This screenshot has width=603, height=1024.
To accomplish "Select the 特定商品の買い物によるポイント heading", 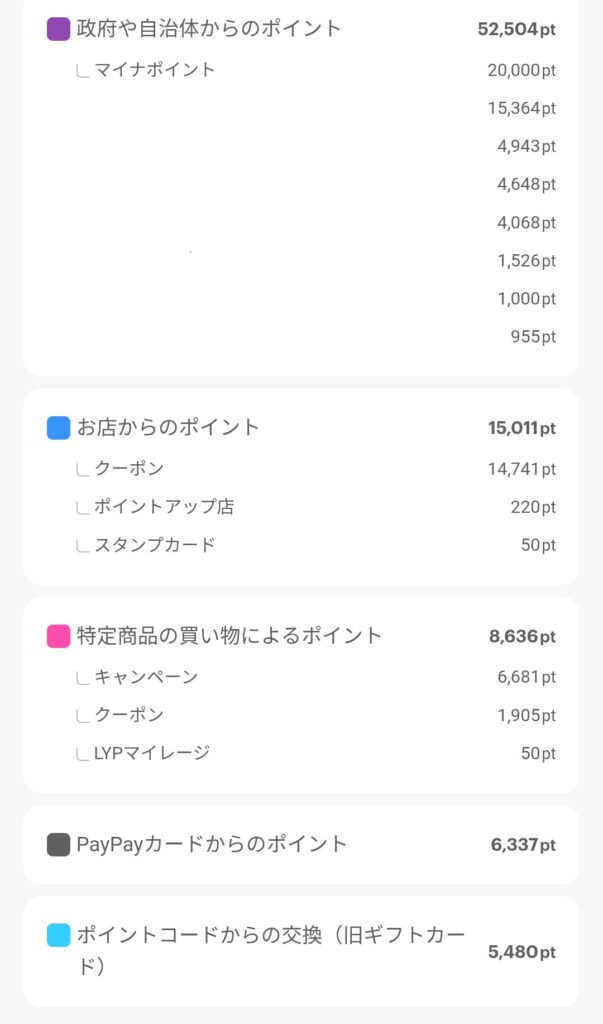I will click(x=229, y=636).
